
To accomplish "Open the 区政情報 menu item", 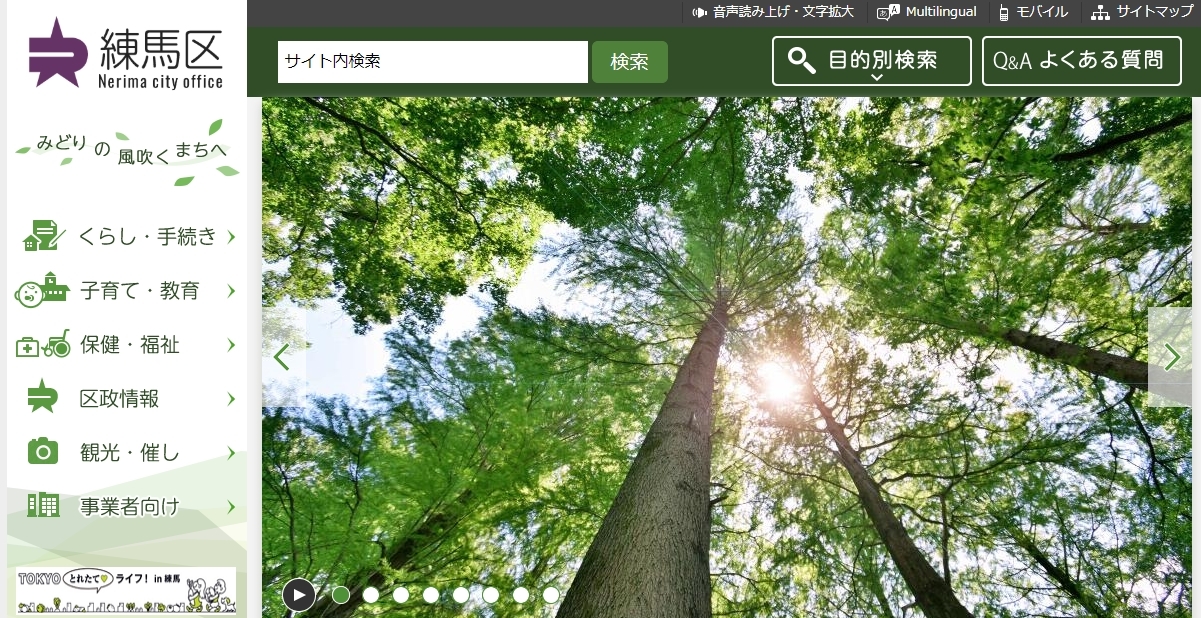I will tap(127, 399).
